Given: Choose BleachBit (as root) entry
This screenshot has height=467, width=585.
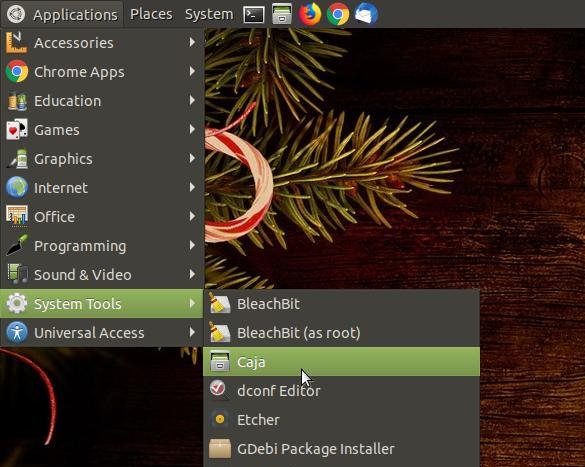Looking at the screenshot, I should click(x=341, y=333).
